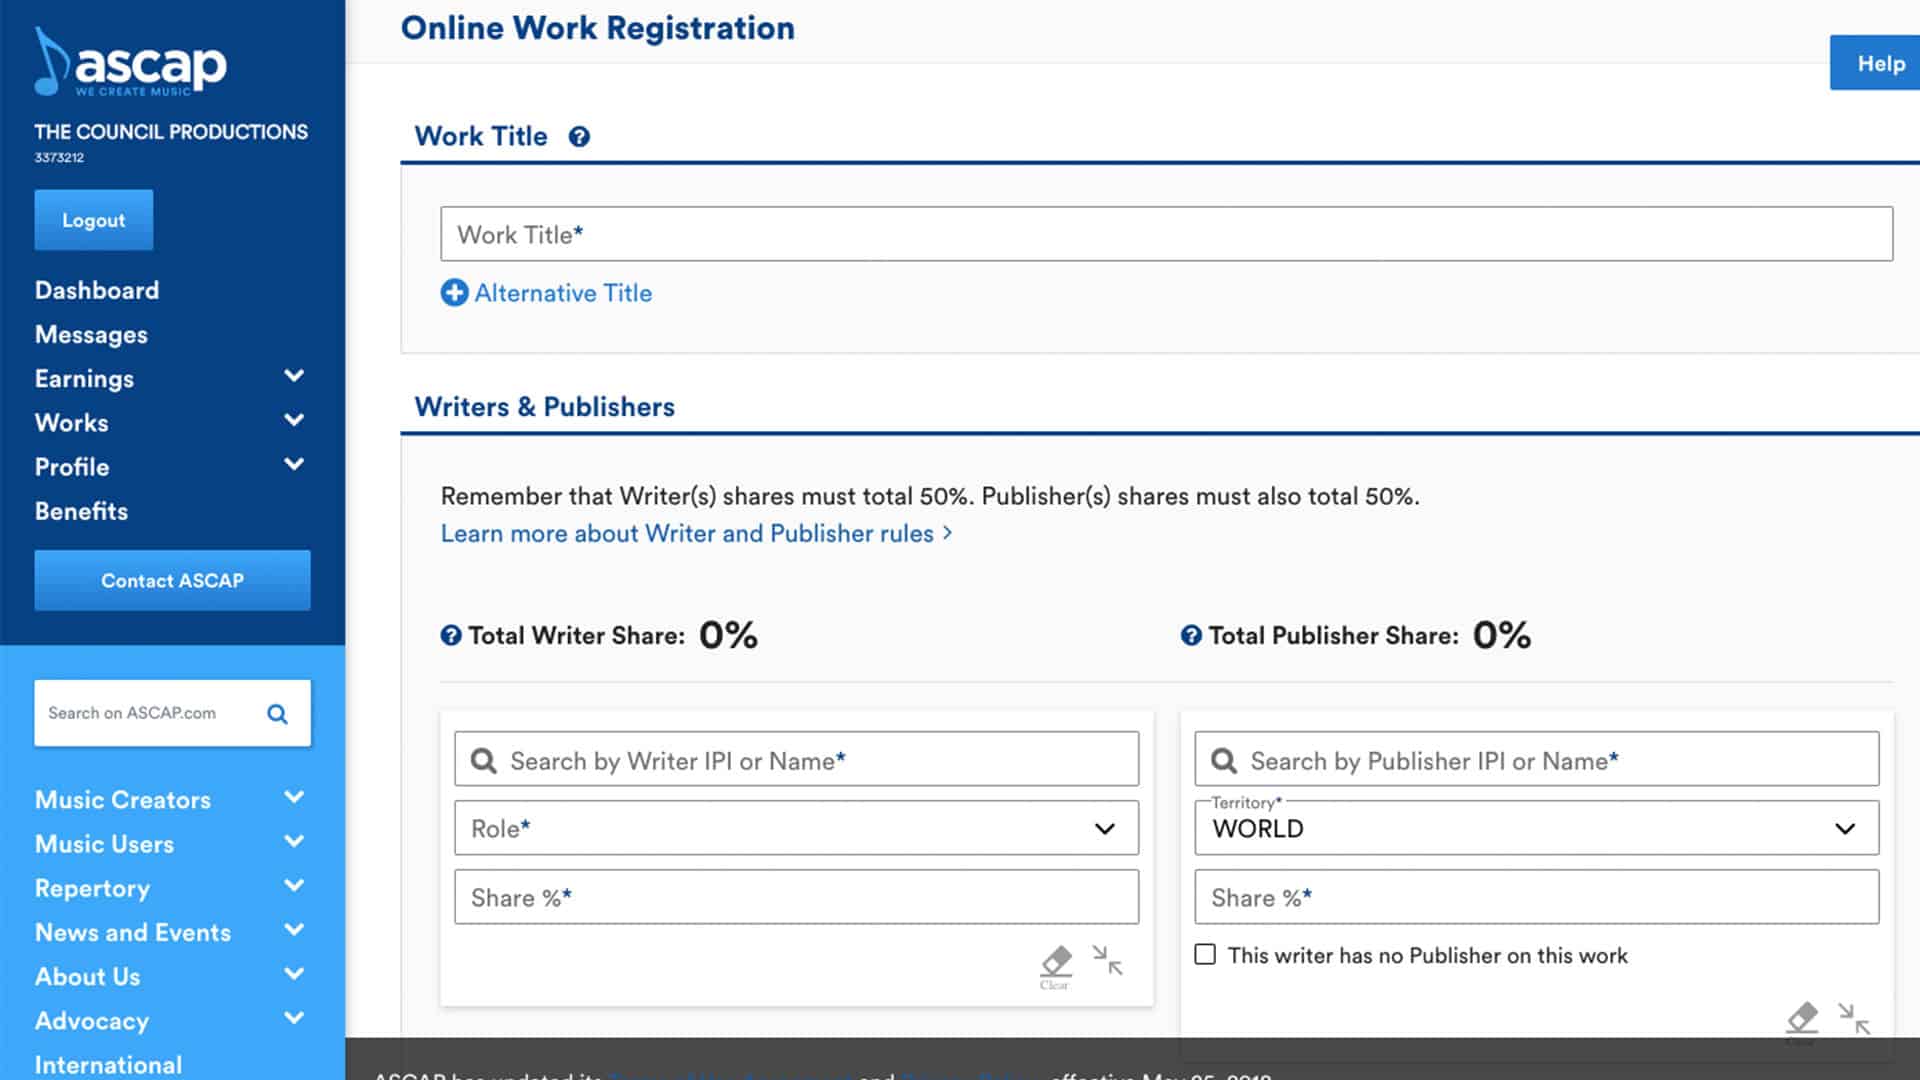Open Learn more about Writer and Publisher rules
Viewport: 1920px width, 1080px height.
[696, 534]
